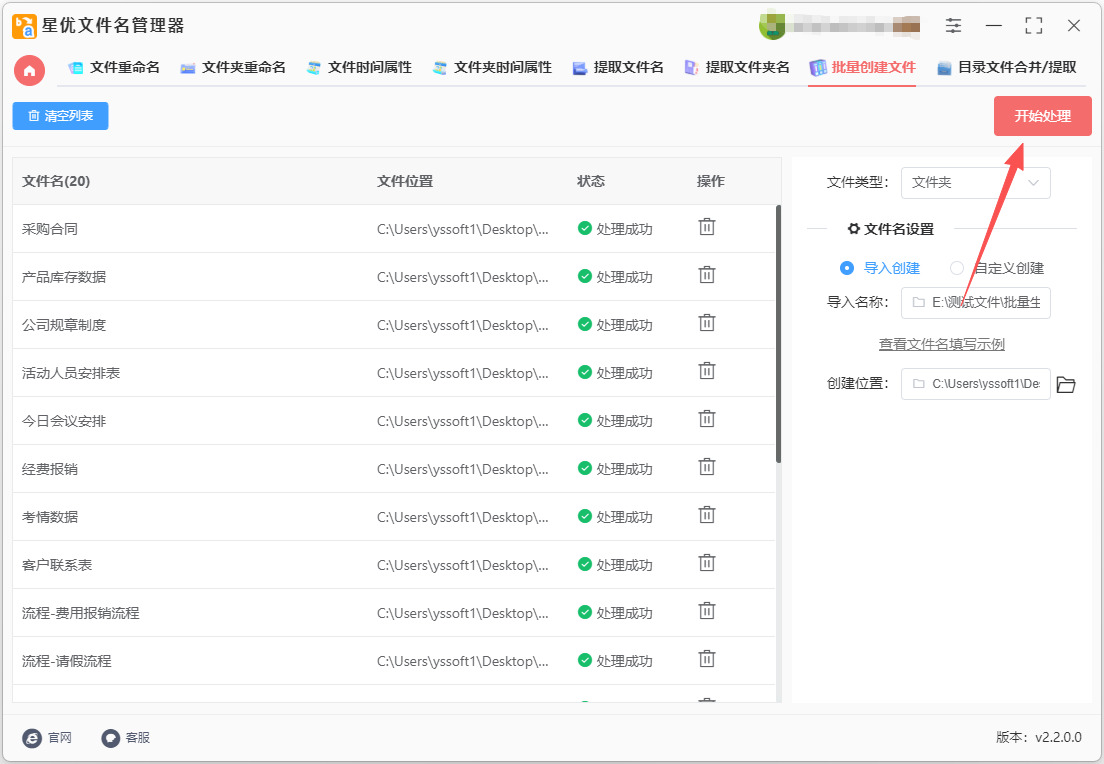Viewport: 1104px width, 764px height.
Task: Select the 产品库存数据 file name
Action: tap(64, 277)
